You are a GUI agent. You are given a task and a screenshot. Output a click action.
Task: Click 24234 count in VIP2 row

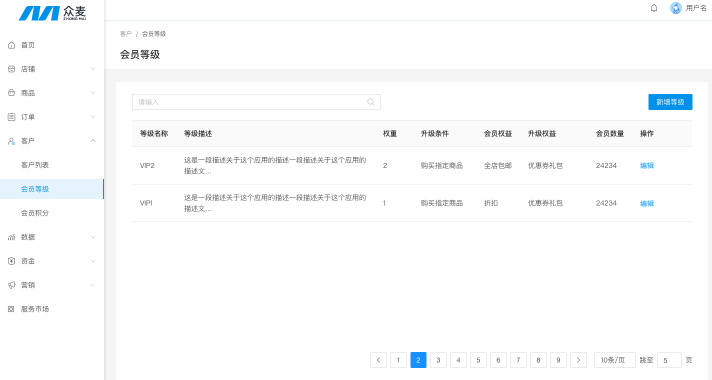(x=606, y=166)
